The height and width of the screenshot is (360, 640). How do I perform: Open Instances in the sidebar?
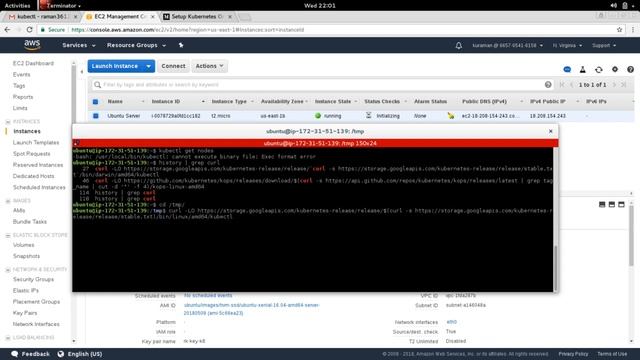tap(27, 131)
